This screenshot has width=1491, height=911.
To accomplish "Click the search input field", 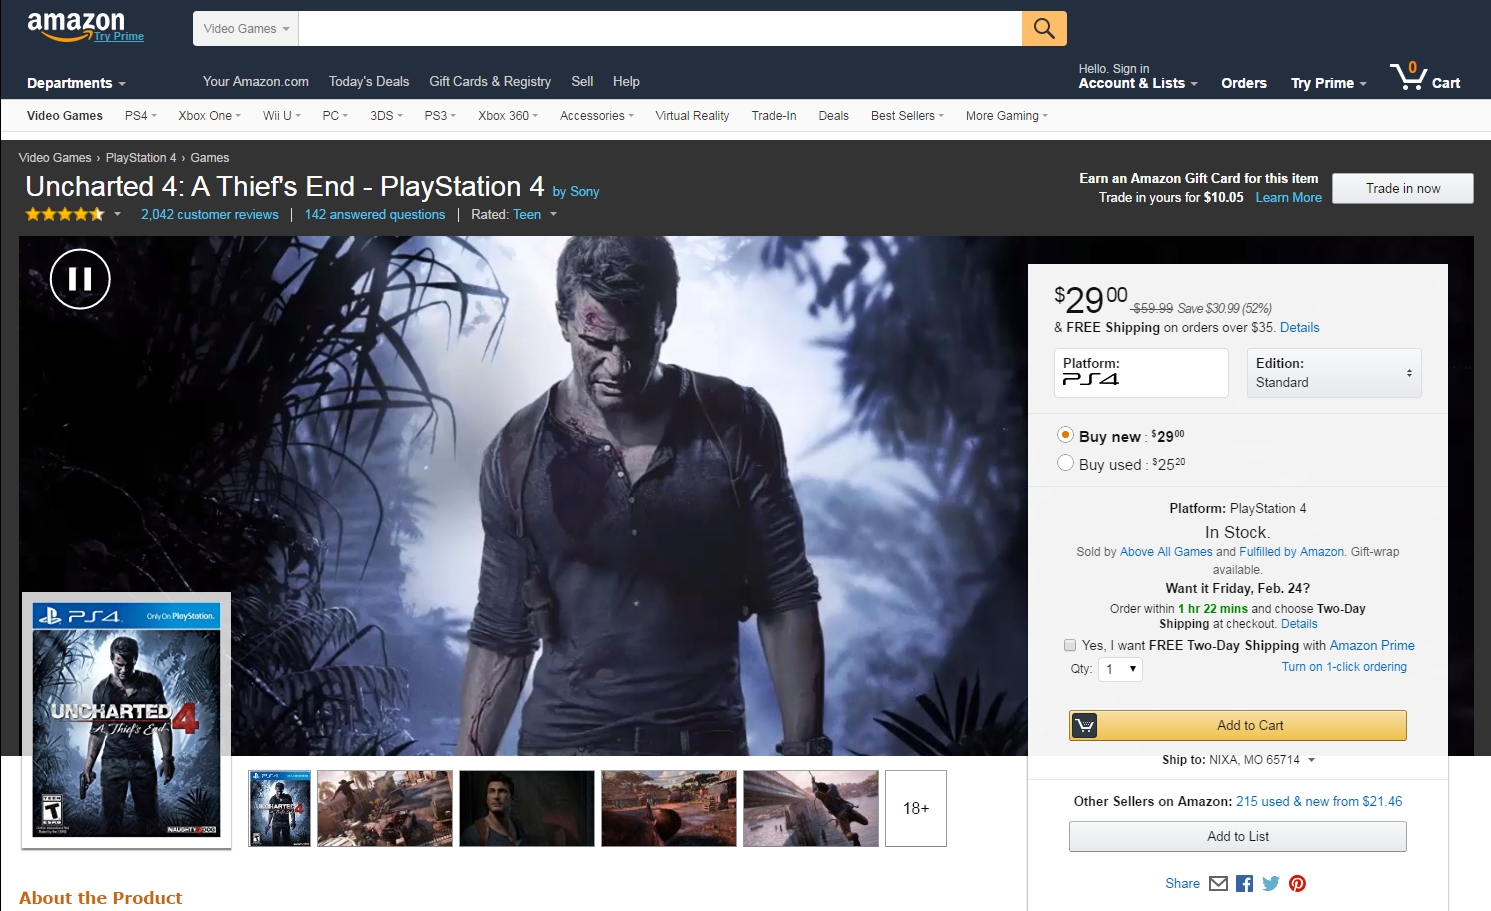I will pyautogui.click(x=660, y=28).
